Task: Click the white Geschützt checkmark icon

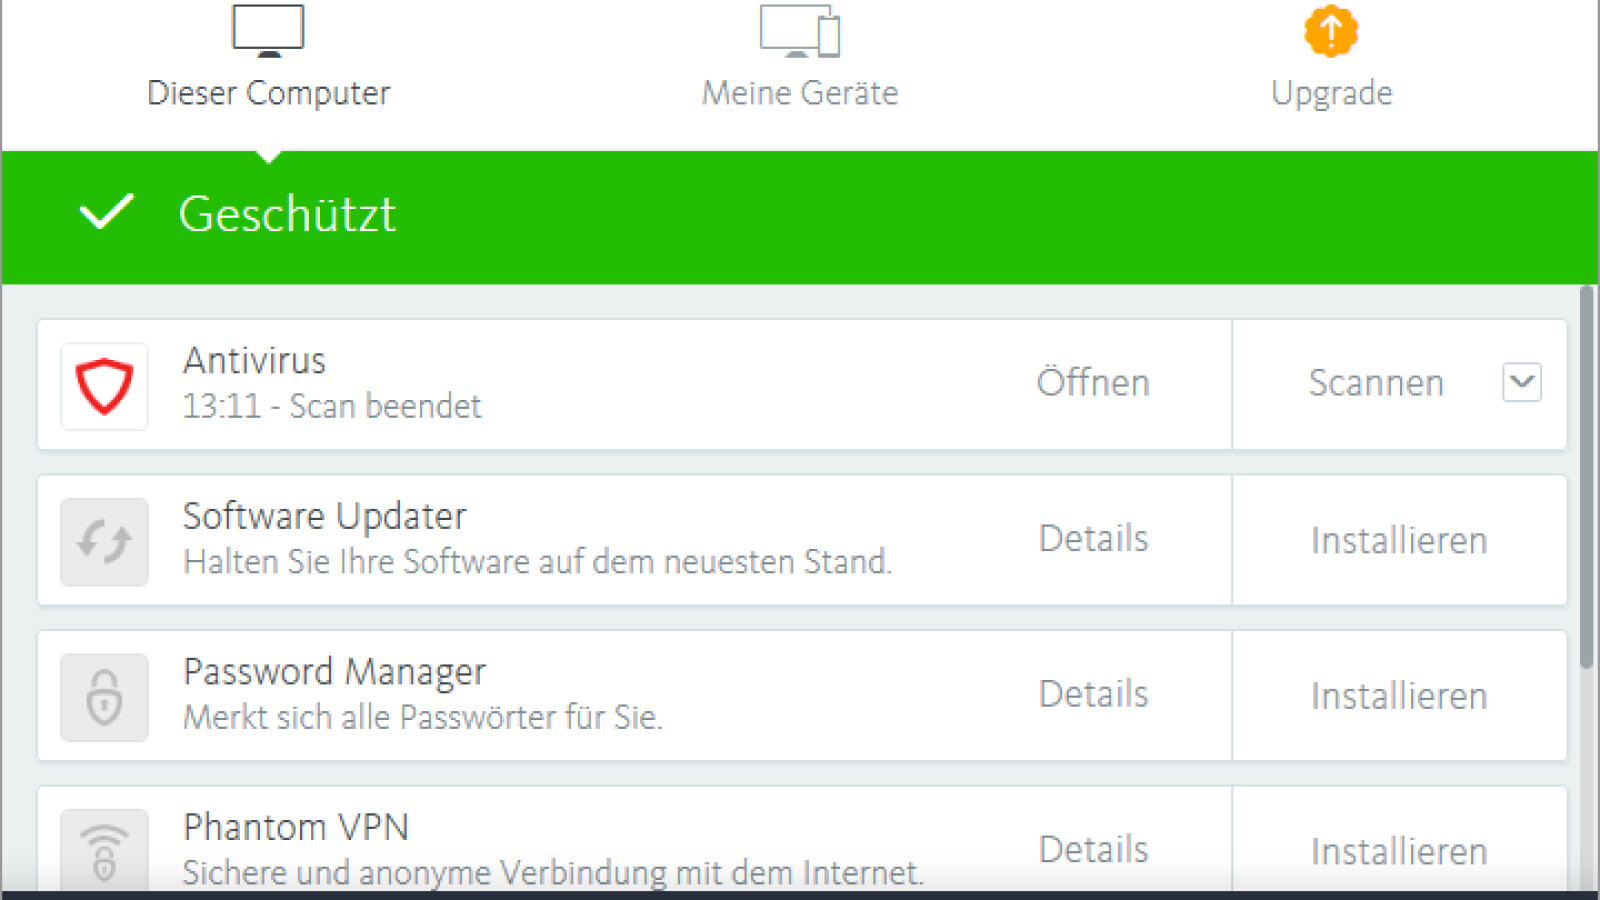Action: click(x=106, y=212)
